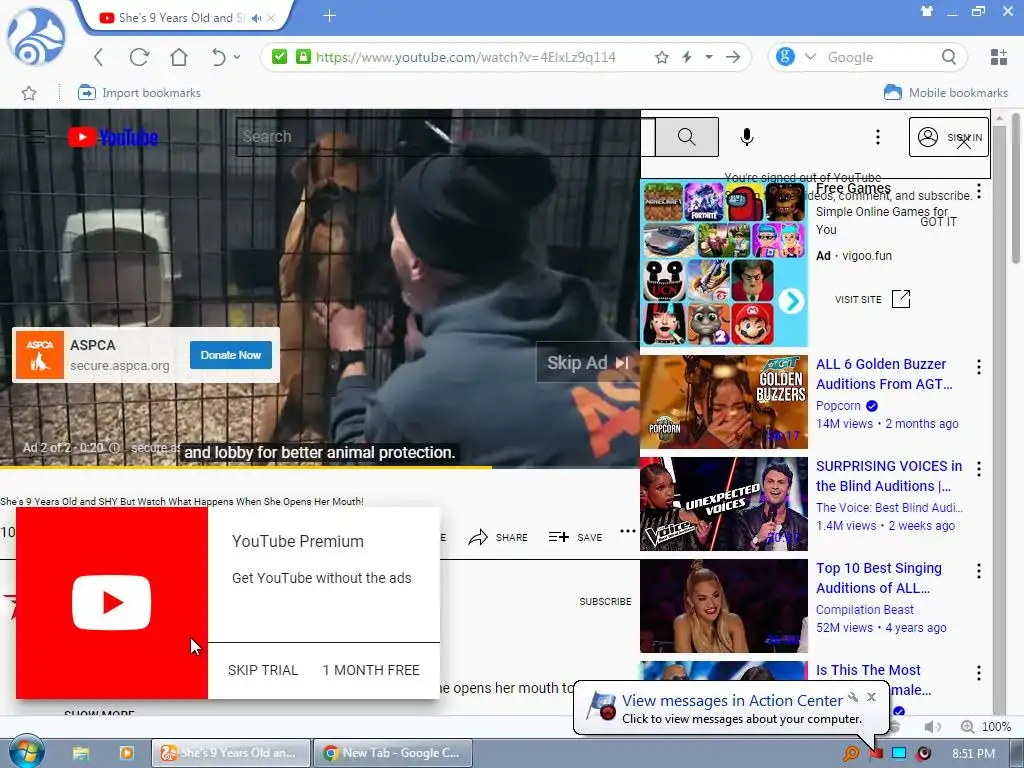Screen dimensions: 1024x768
Task: Click the go forward arrow in address bar
Action: [733, 57]
